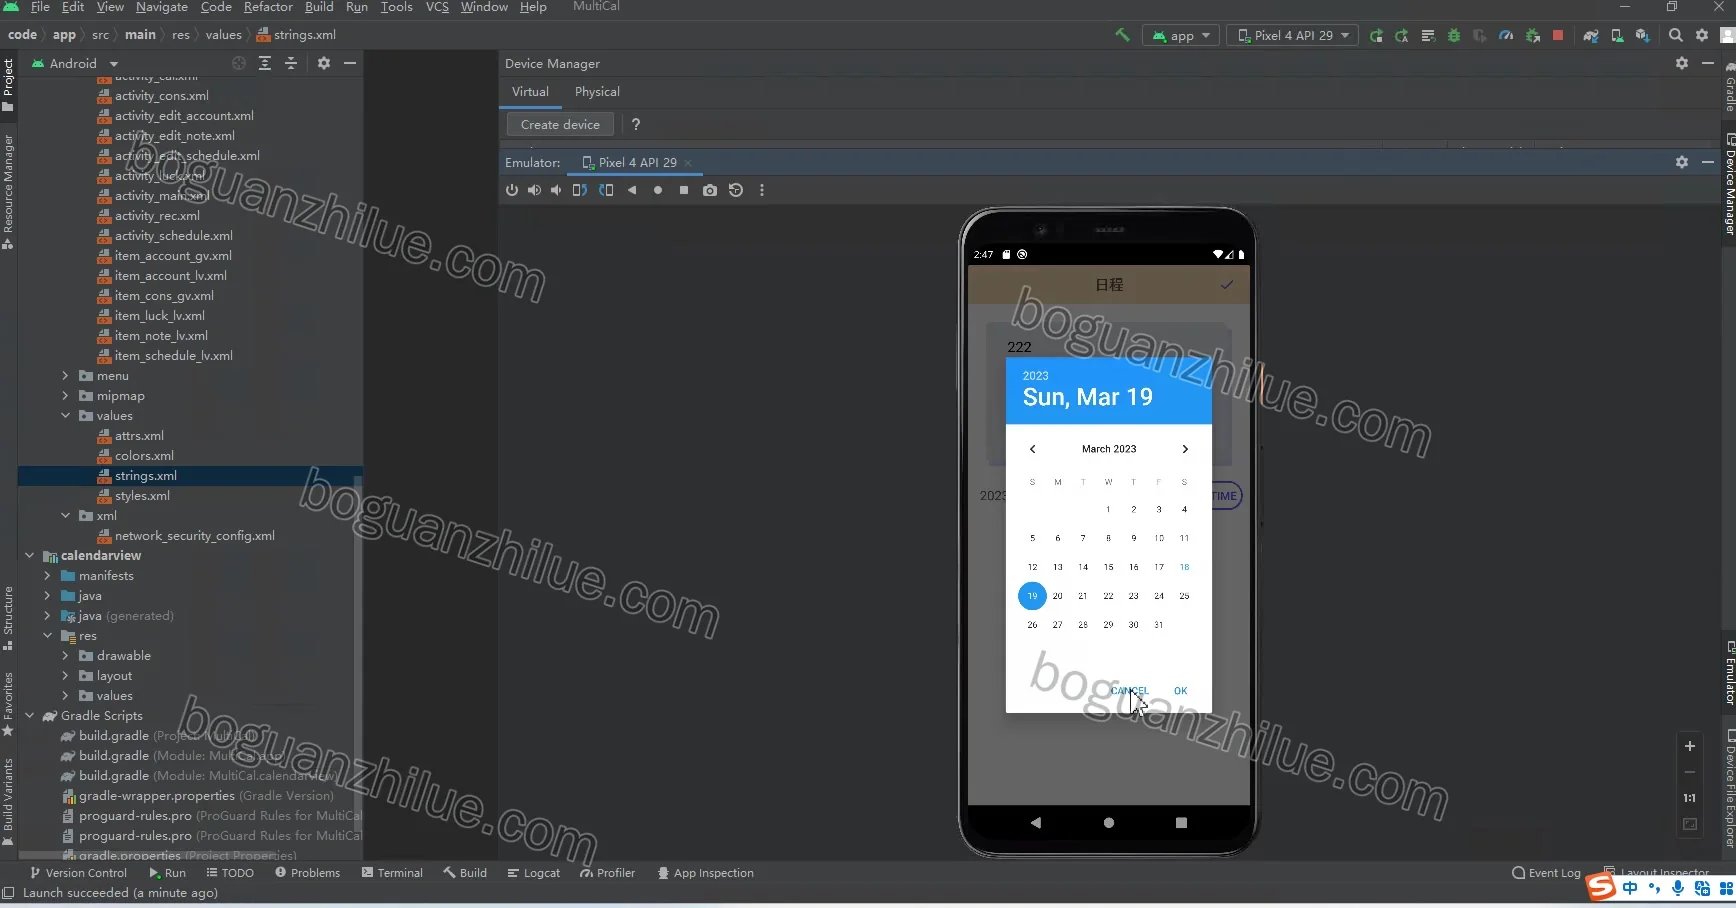The height and width of the screenshot is (908, 1736).
Task: Open IDE settings gear in main toolbar
Action: tap(1702, 35)
